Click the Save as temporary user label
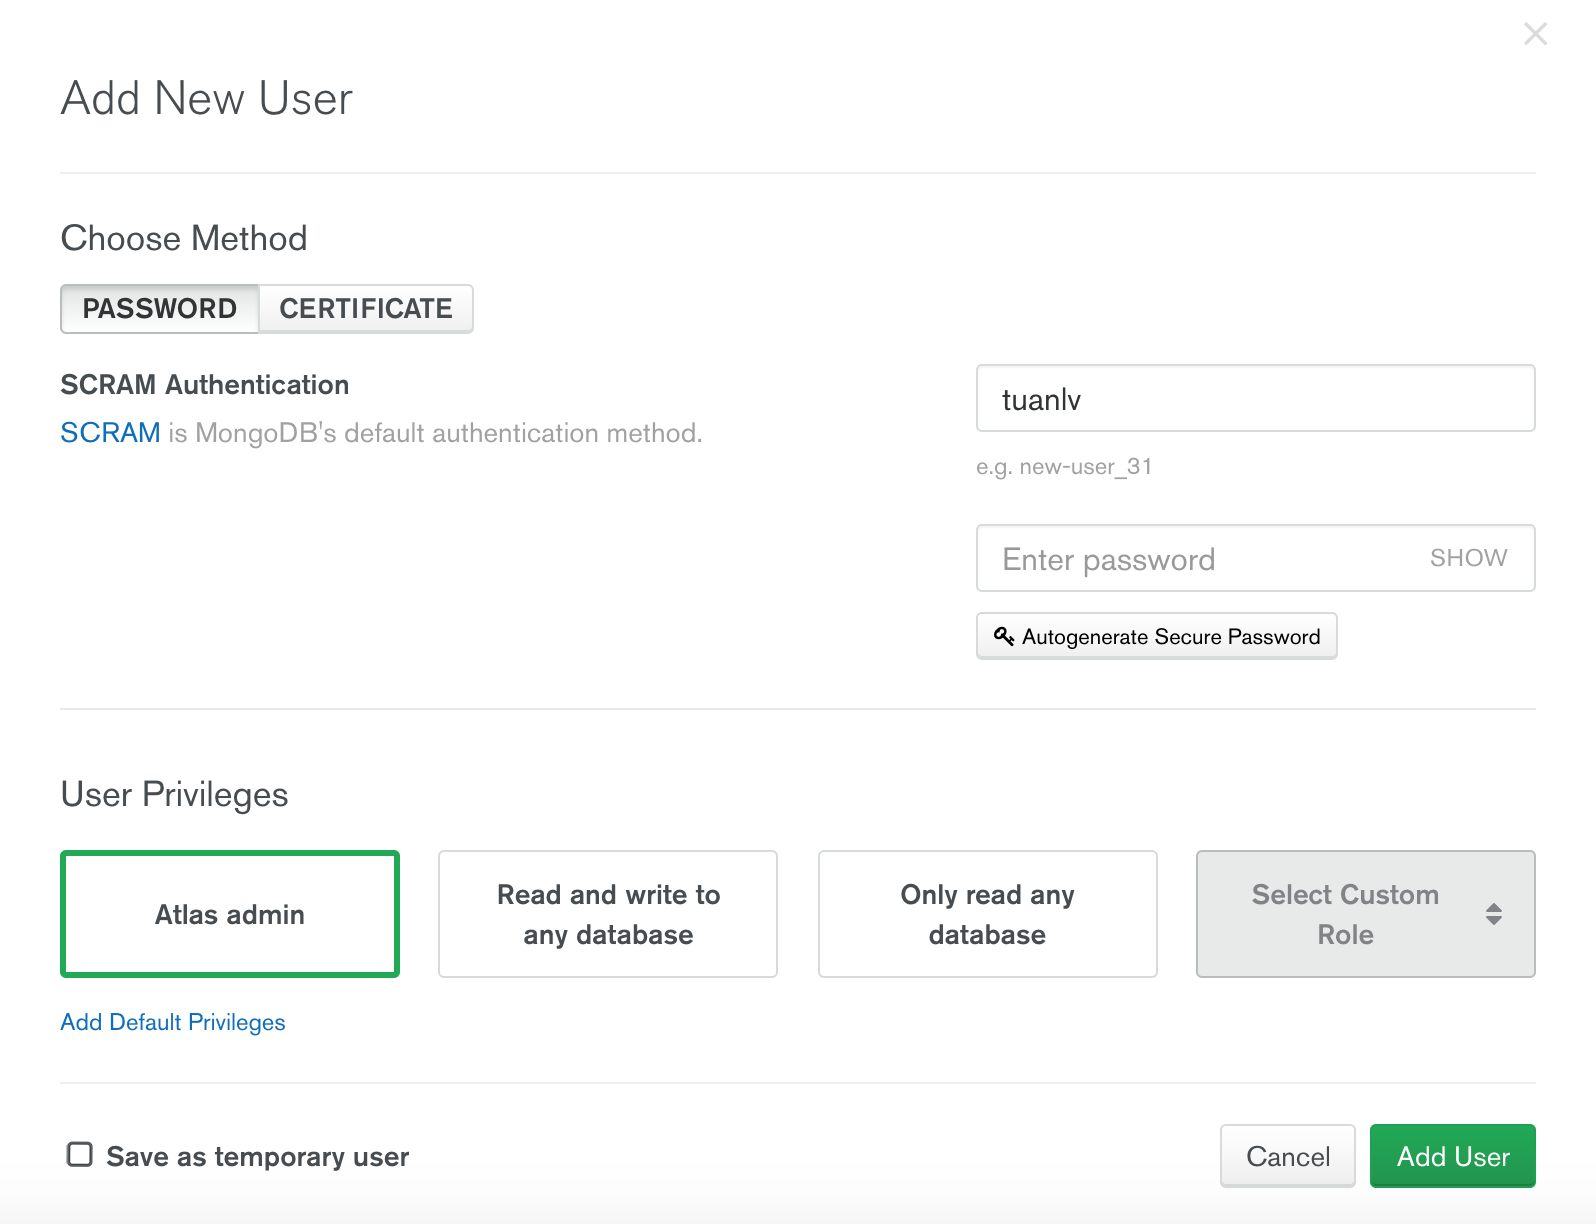This screenshot has width=1596, height=1224. (x=258, y=1157)
